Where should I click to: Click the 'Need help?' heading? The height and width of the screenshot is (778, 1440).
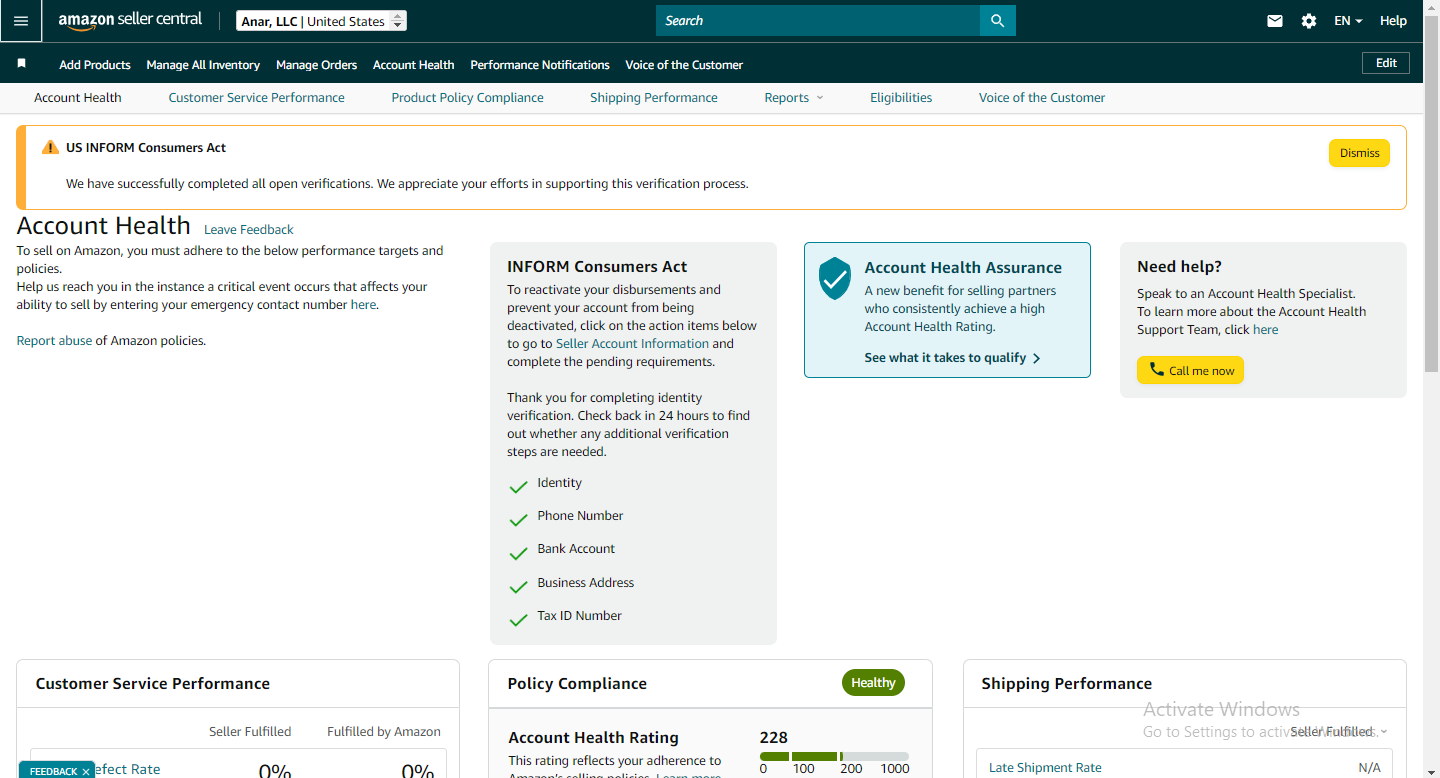tap(1179, 267)
